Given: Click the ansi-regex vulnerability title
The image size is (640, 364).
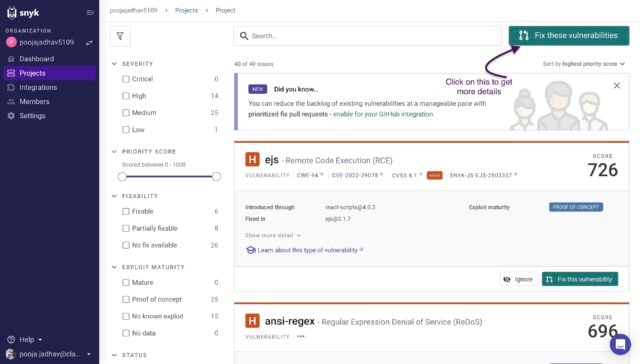Looking at the screenshot, I should point(290,321).
